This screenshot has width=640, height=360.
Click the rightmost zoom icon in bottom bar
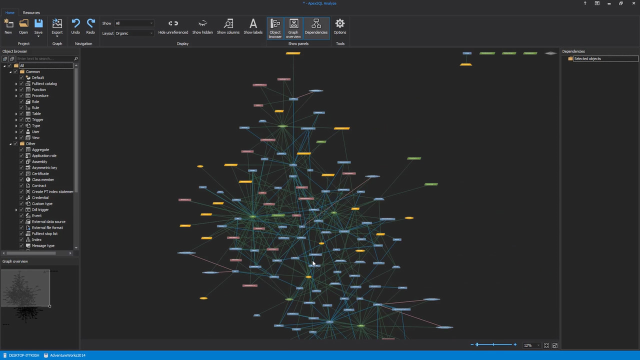tap(555, 345)
